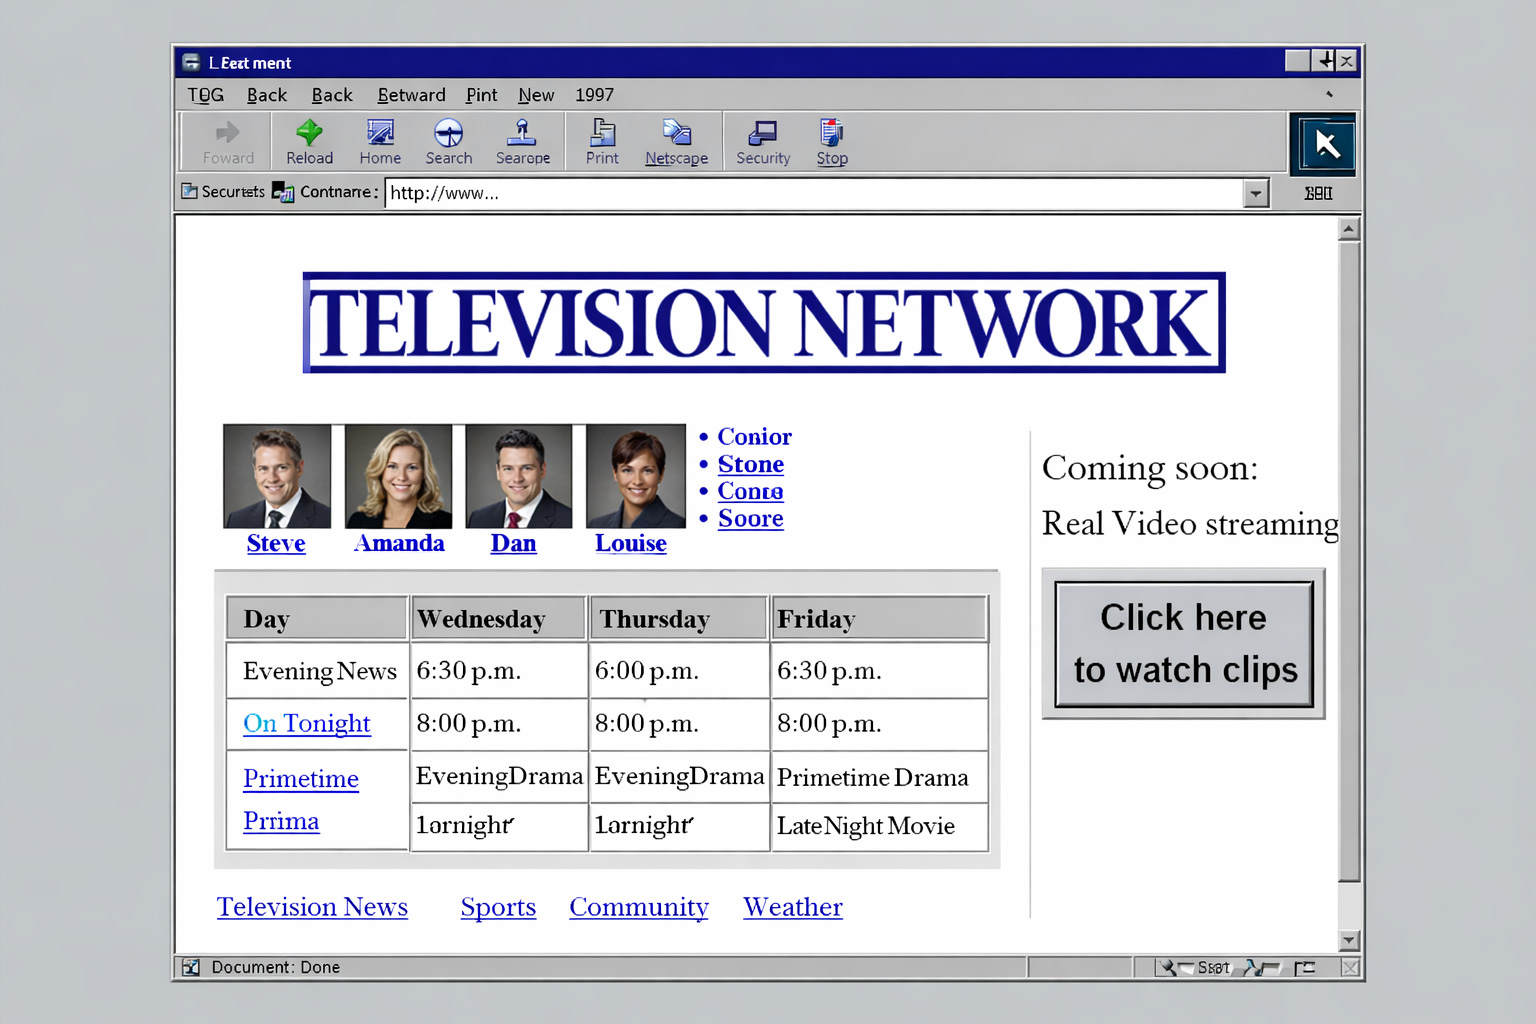Open Search from the toolbar
Viewport: 1536px width, 1024px height.
[448, 140]
